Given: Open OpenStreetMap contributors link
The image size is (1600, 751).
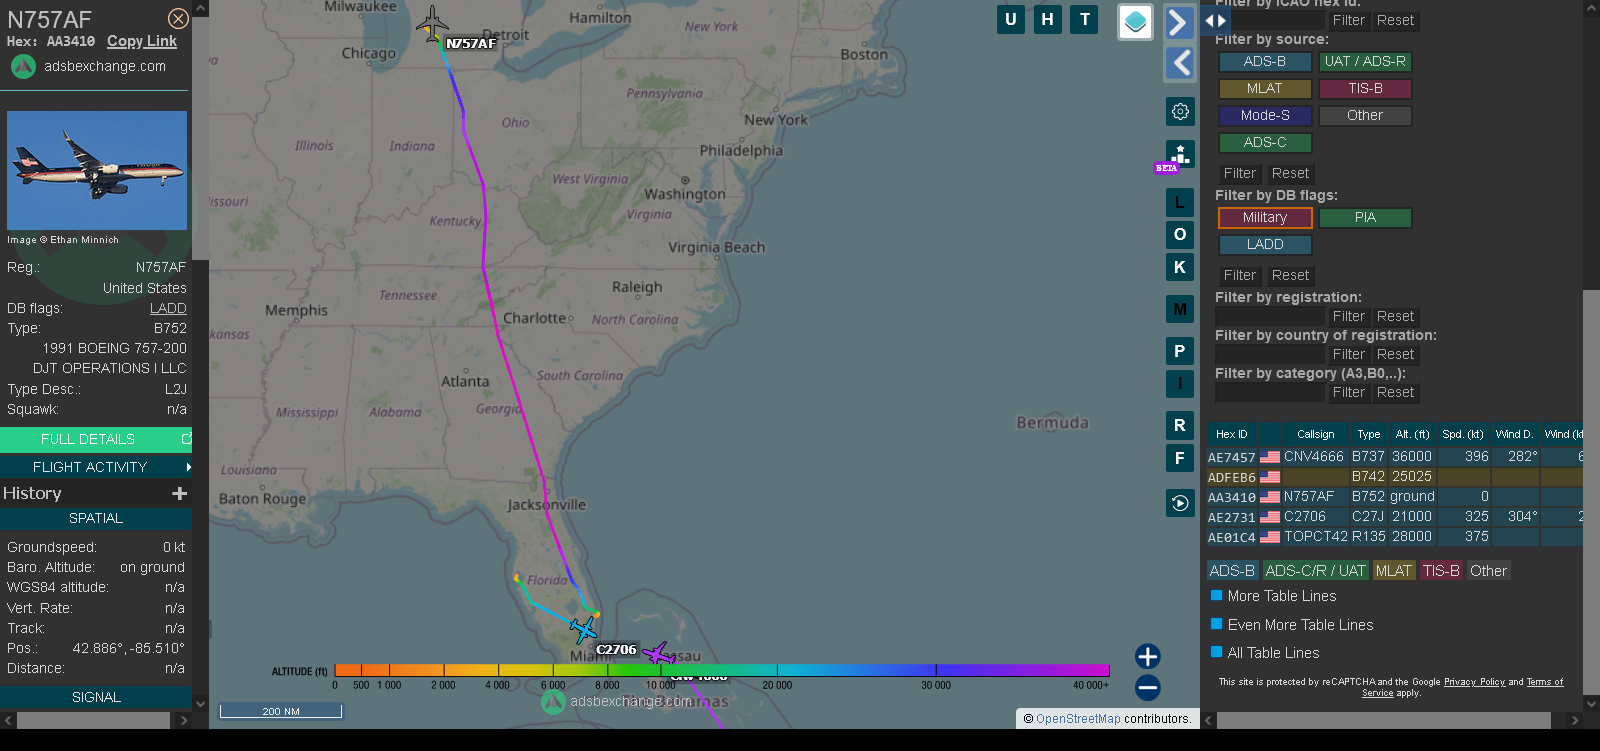Looking at the screenshot, I should (1078, 718).
